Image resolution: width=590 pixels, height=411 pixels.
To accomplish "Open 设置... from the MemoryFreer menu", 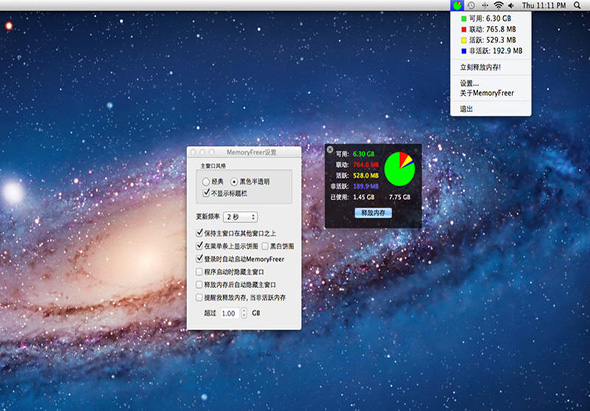I will [491, 83].
